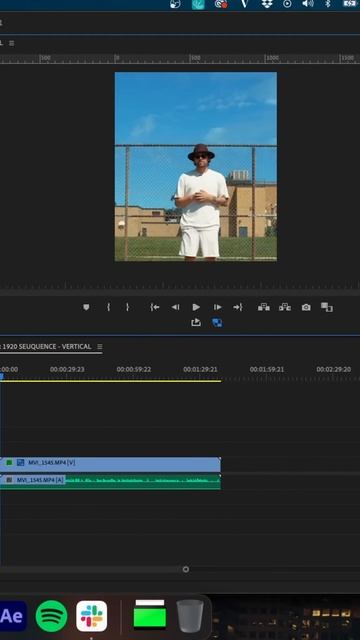The width and height of the screenshot is (360, 640).
Task: Open the Dropbox menu bar icon
Action: [267, 4]
